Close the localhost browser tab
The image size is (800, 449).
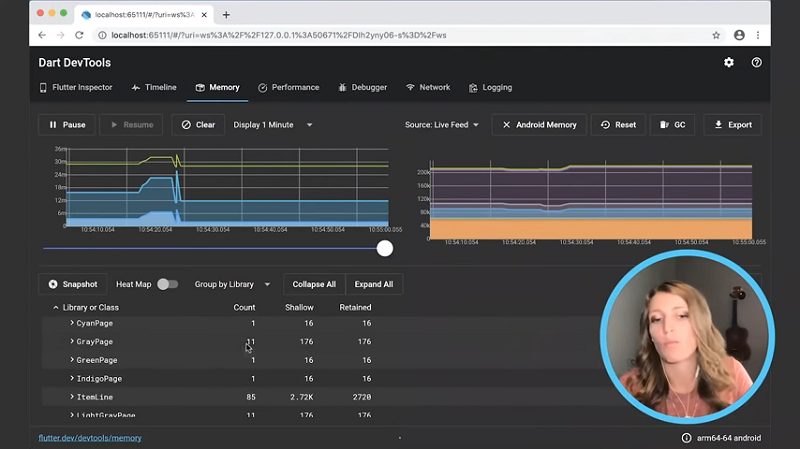tap(204, 15)
